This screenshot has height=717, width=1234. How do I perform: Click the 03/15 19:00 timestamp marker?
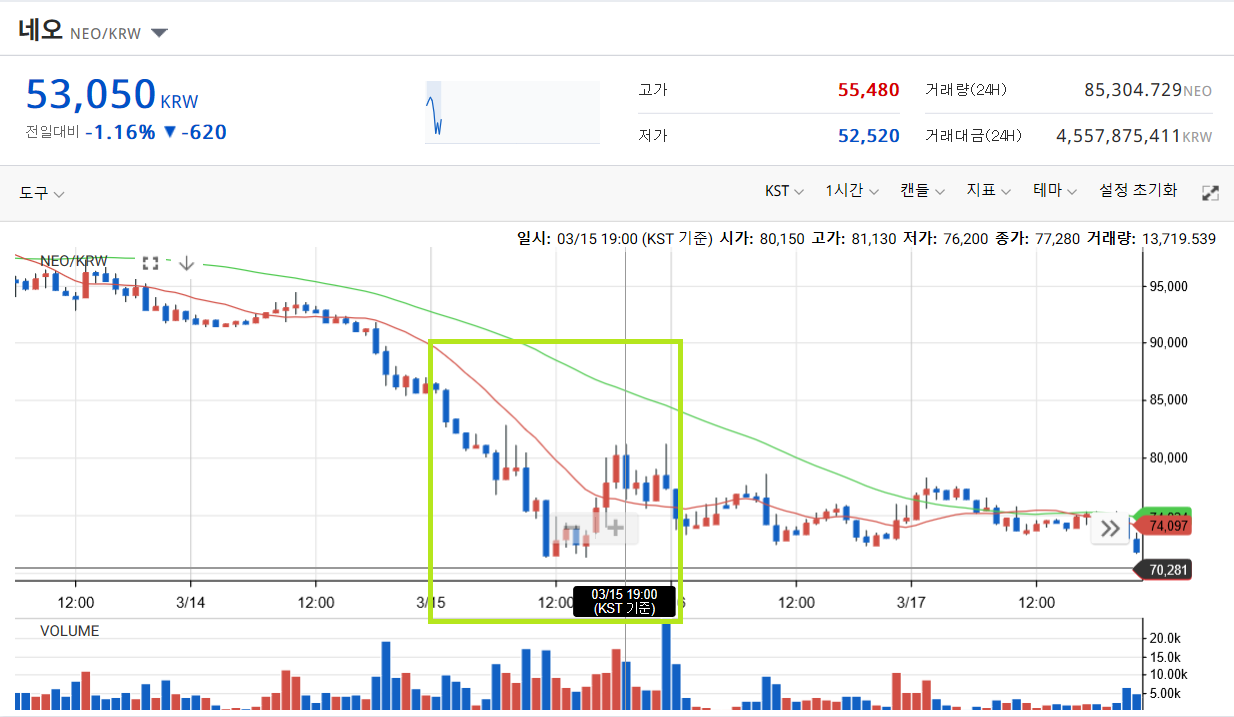[x=625, y=600]
